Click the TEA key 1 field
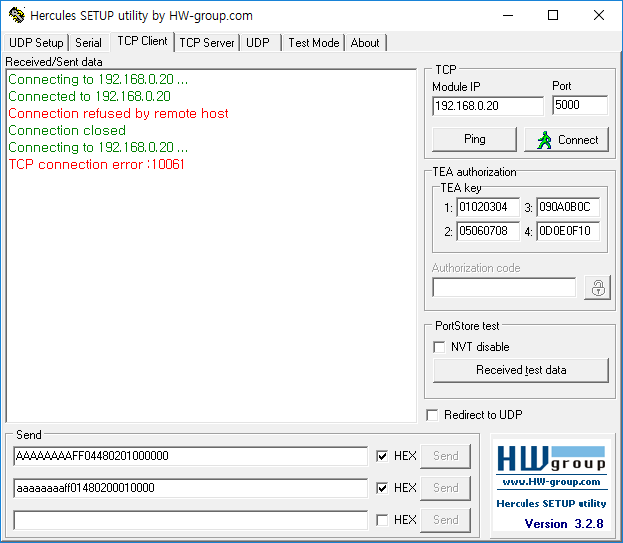The image size is (623, 543). pyautogui.click(x=488, y=207)
